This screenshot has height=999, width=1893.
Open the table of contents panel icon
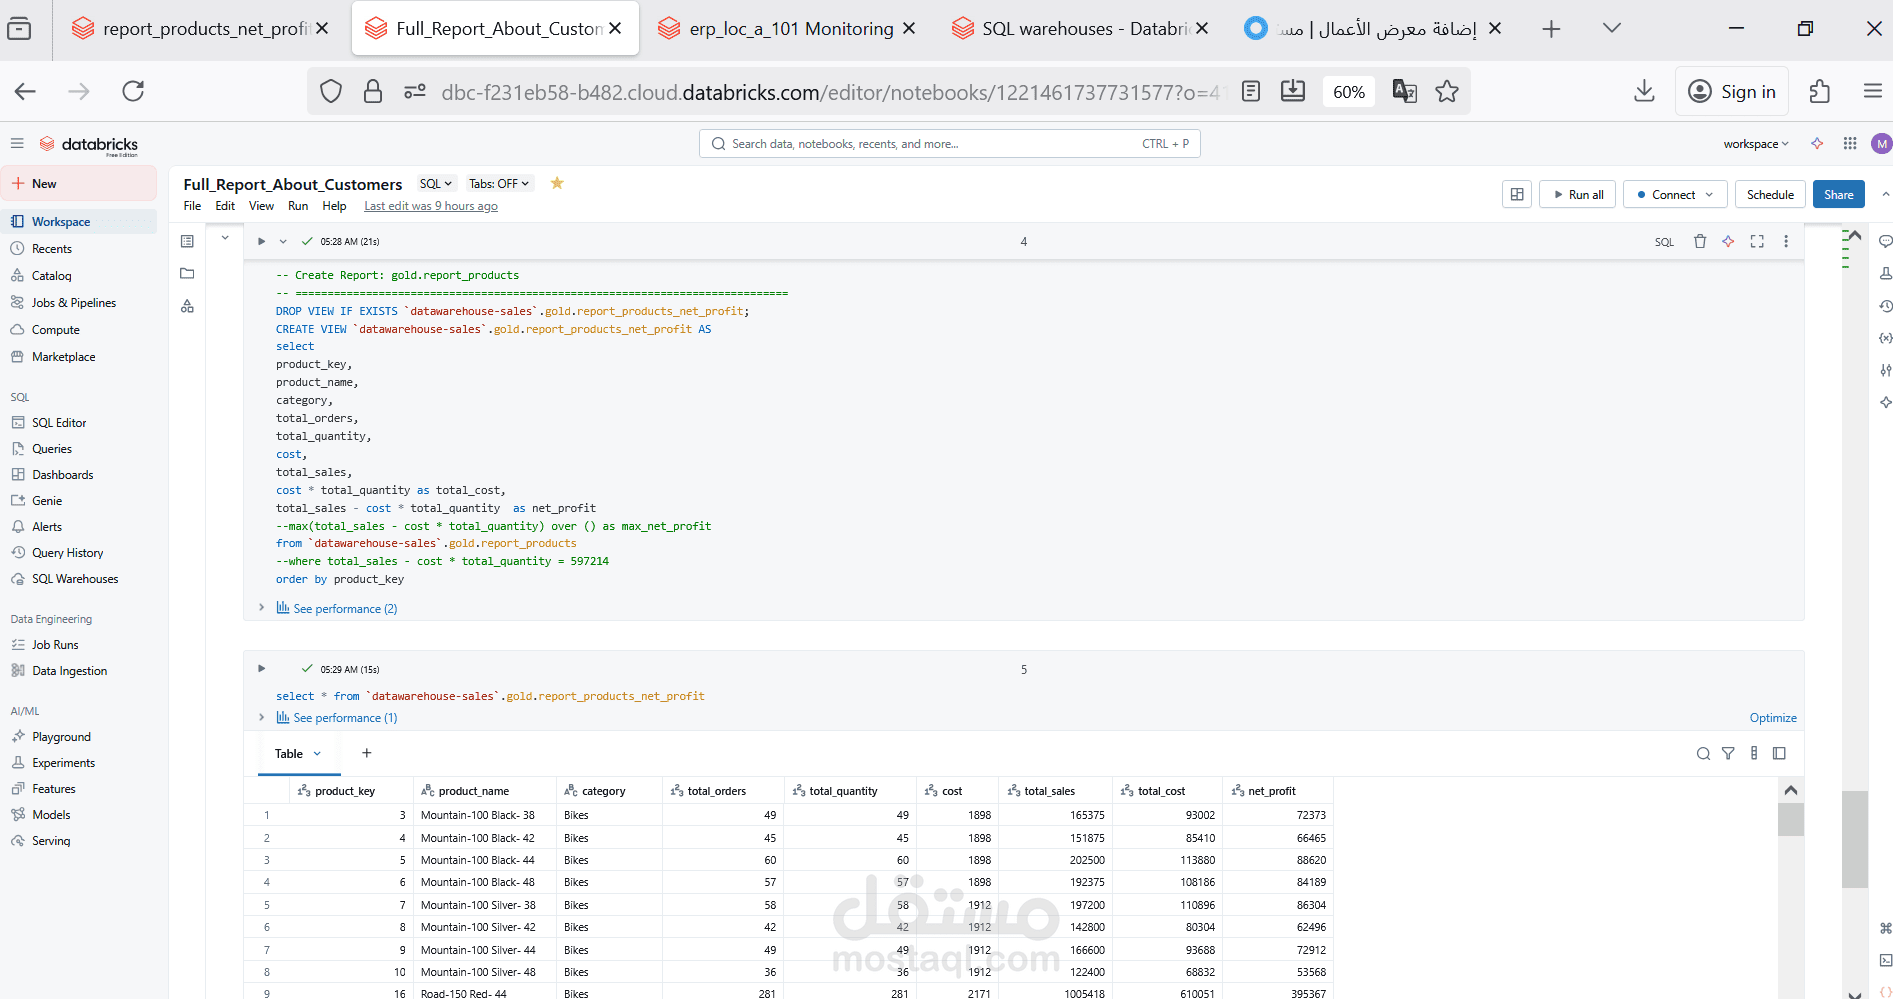pyautogui.click(x=187, y=241)
